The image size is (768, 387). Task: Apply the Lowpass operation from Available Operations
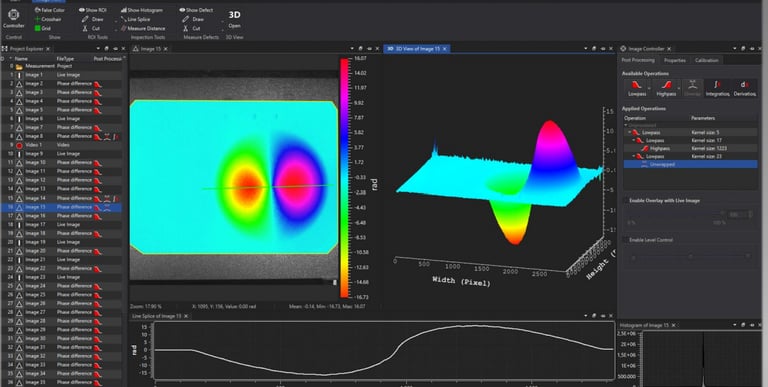(x=637, y=88)
